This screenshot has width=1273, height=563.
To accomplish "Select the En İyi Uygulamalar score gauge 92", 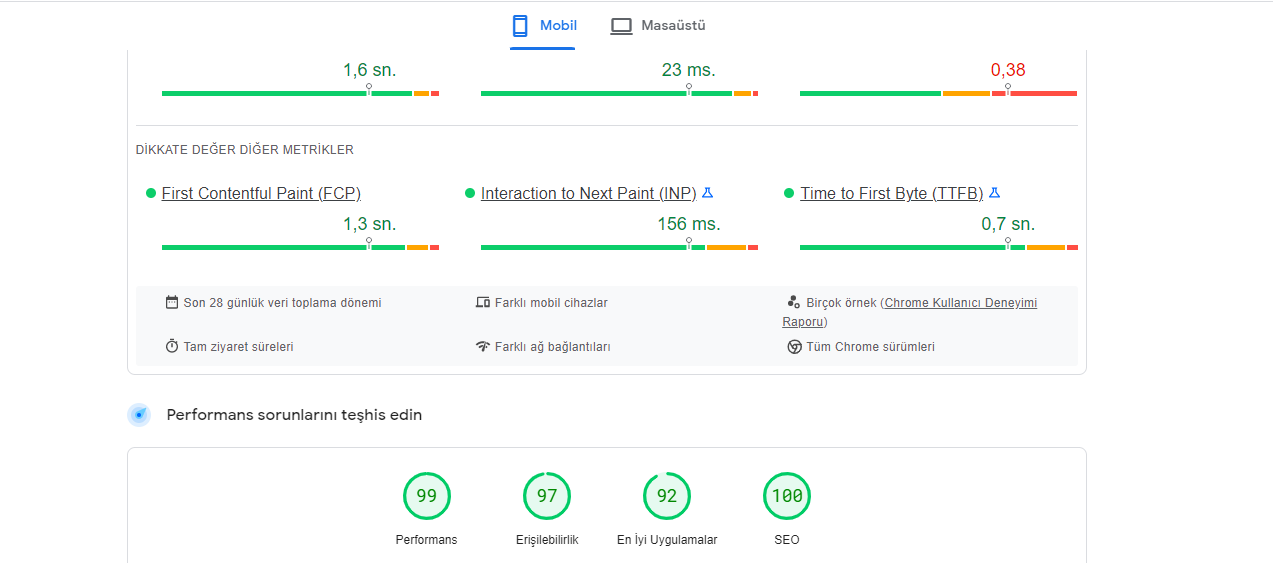I will coord(667,496).
